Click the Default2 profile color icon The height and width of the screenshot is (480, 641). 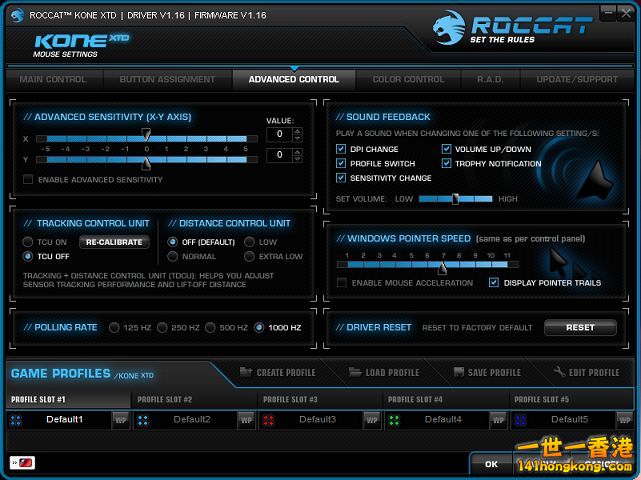point(143,420)
